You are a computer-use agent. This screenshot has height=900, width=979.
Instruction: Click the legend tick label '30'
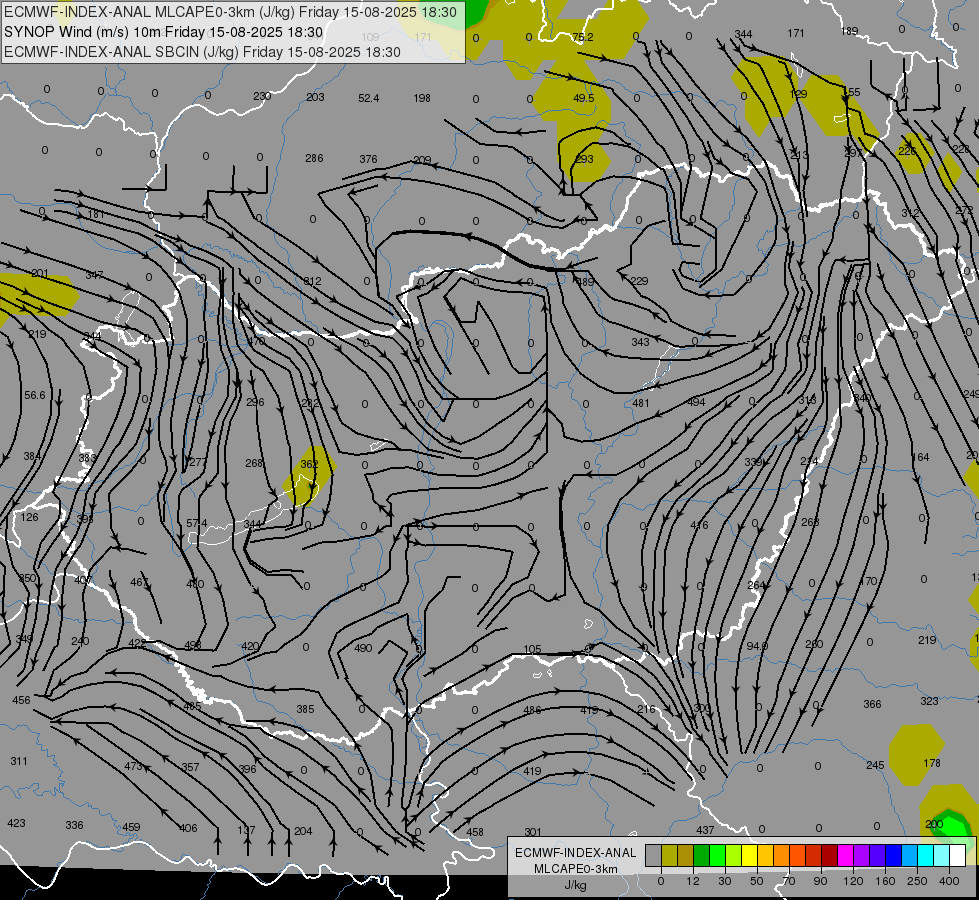pyautogui.click(x=725, y=881)
